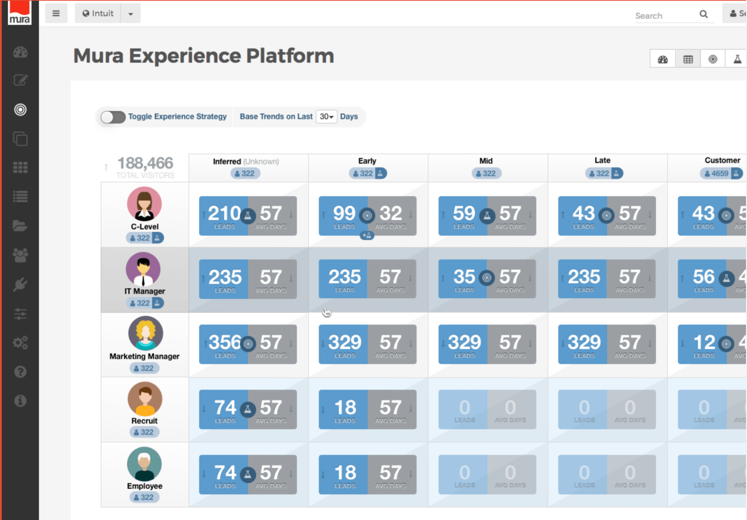Open the users group sidebar icon

pos(20,255)
